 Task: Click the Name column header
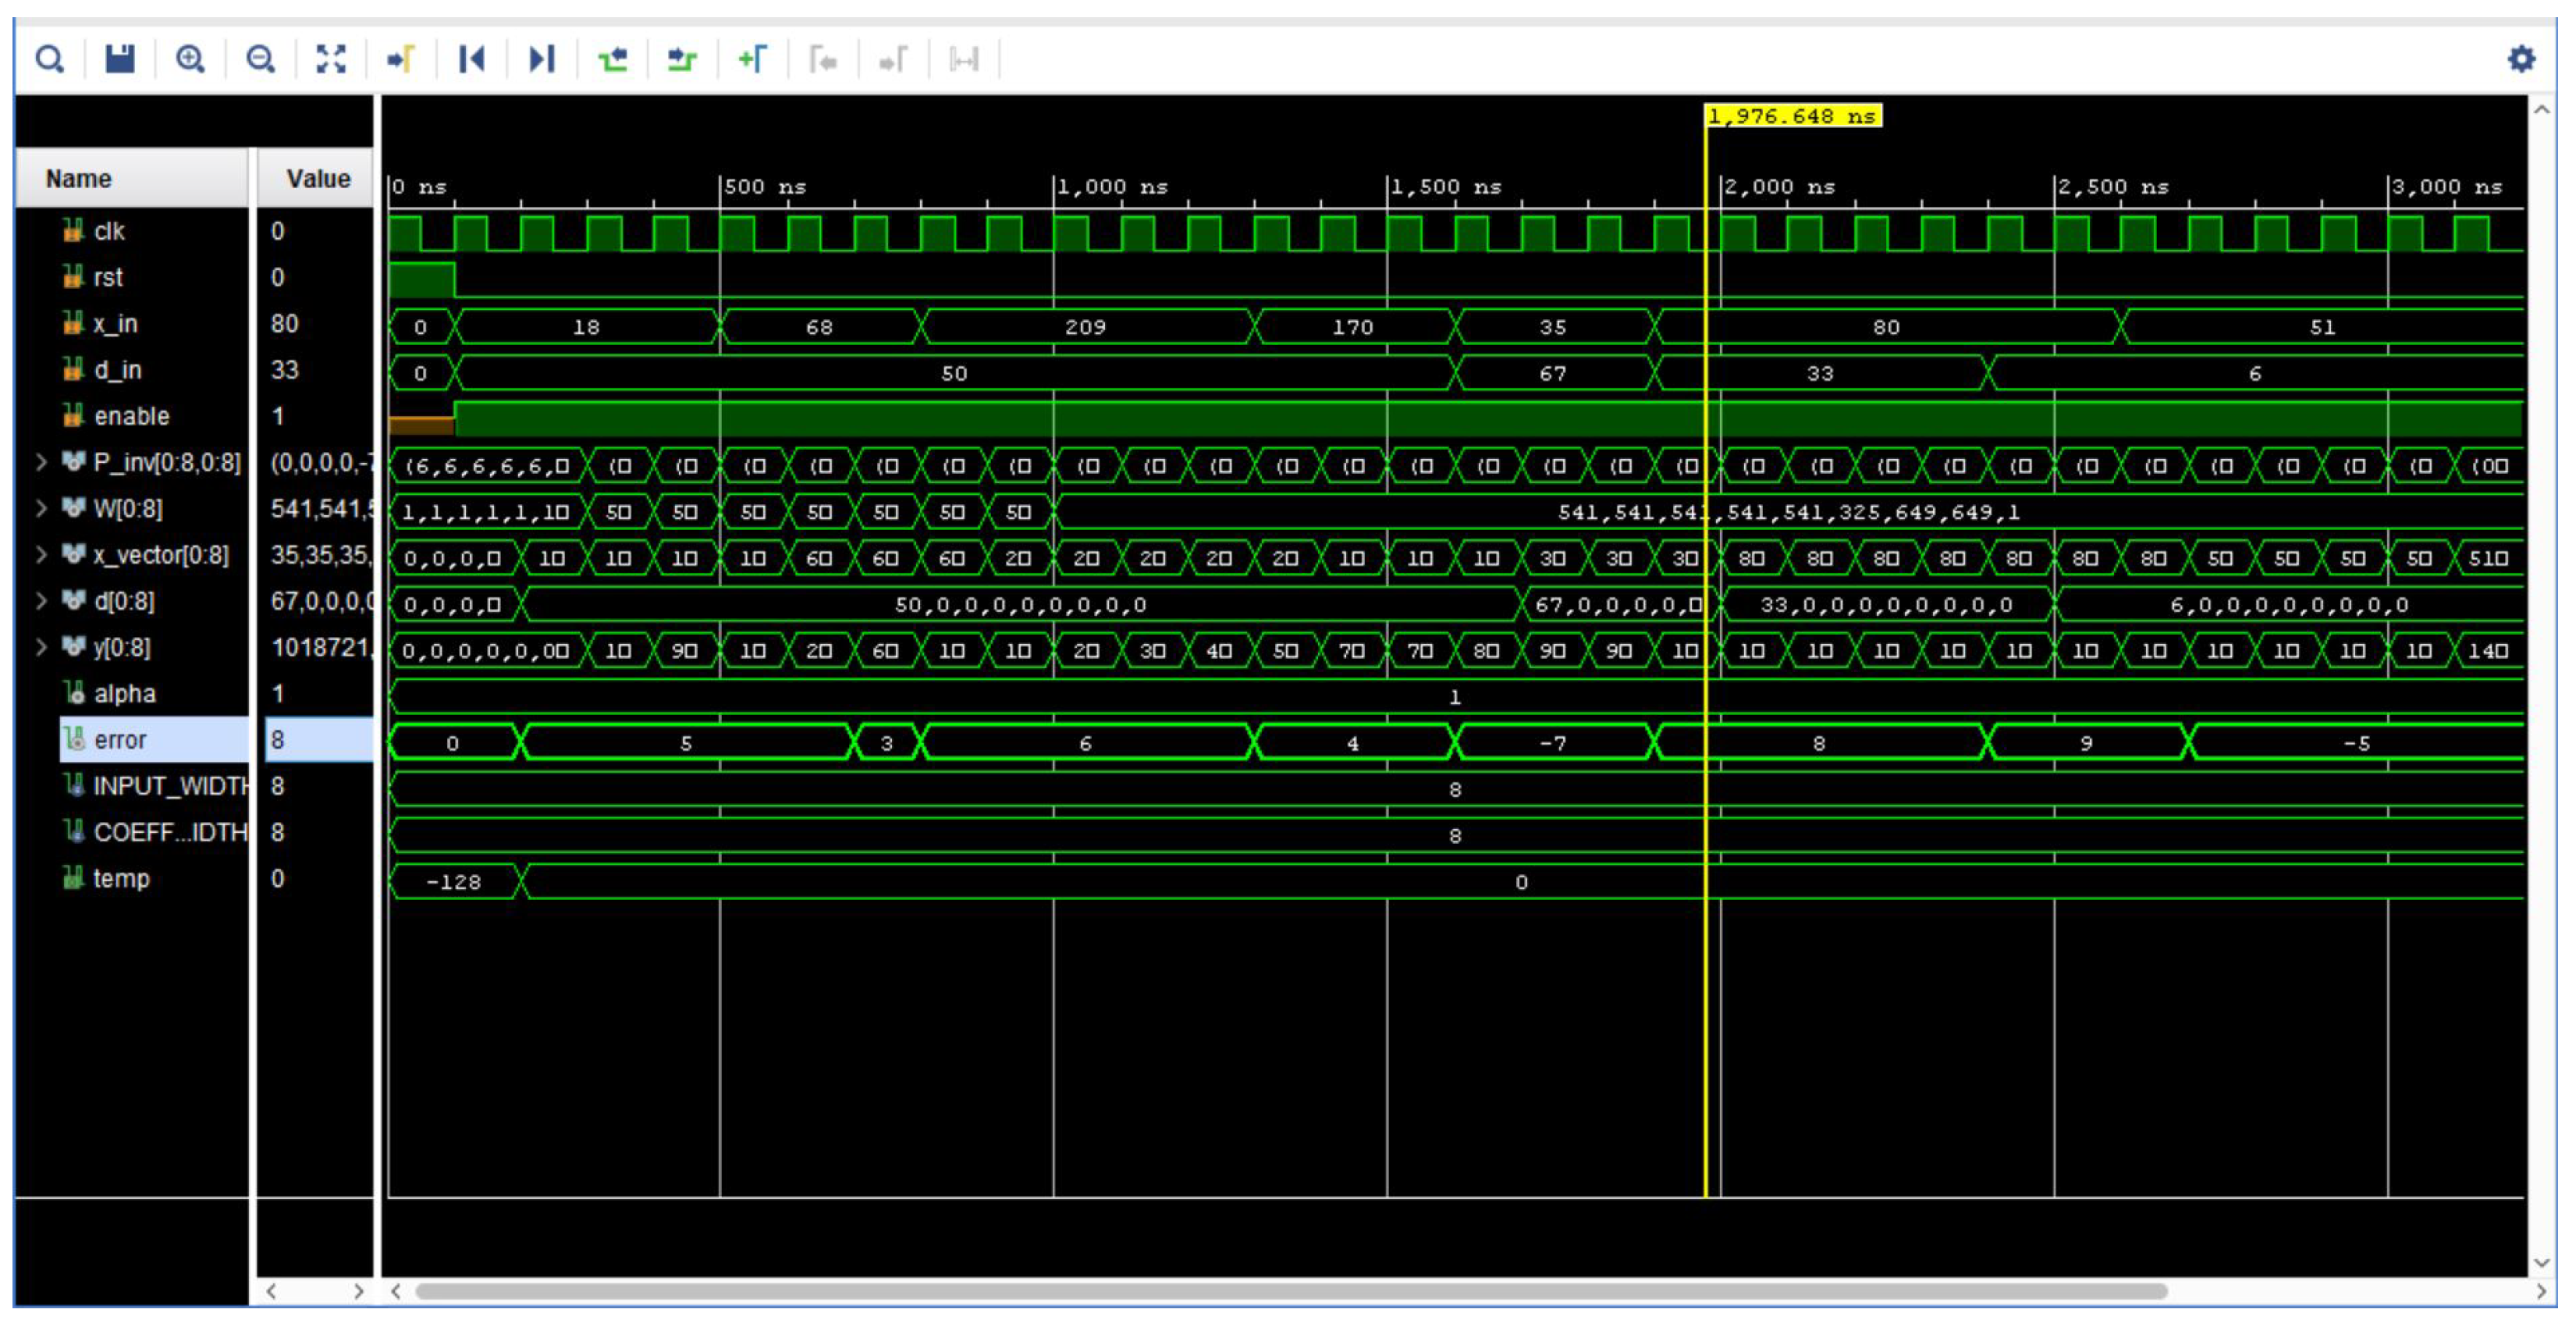point(78,179)
